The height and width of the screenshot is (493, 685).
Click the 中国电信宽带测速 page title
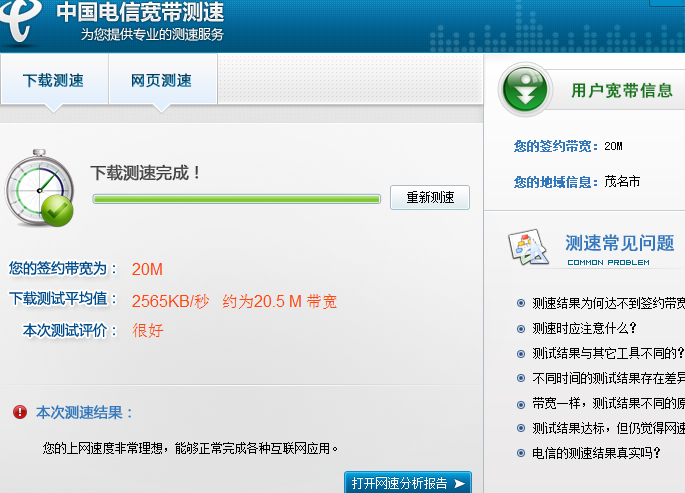pos(140,12)
